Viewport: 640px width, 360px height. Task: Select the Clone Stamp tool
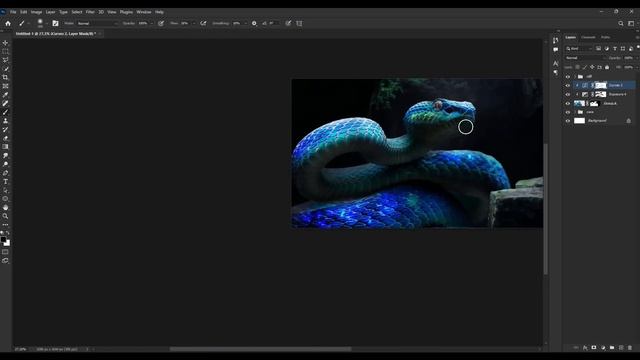[5, 121]
